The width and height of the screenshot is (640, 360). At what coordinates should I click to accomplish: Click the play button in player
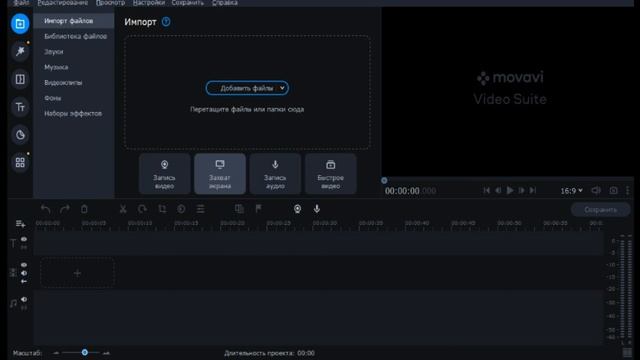pos(510,191)
